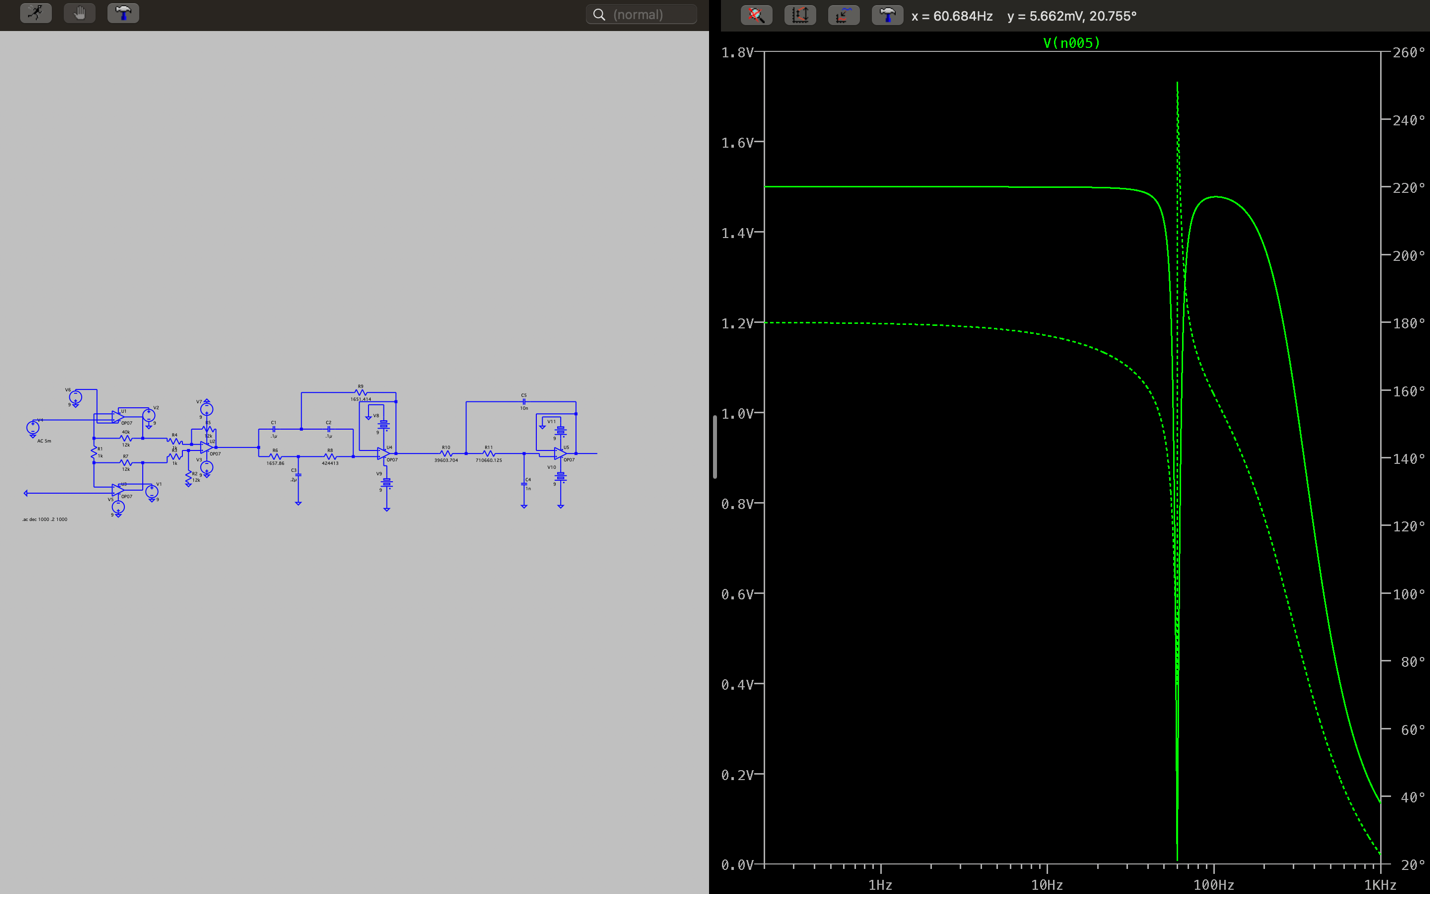Select feedback resistor R9

click(361, 393)
